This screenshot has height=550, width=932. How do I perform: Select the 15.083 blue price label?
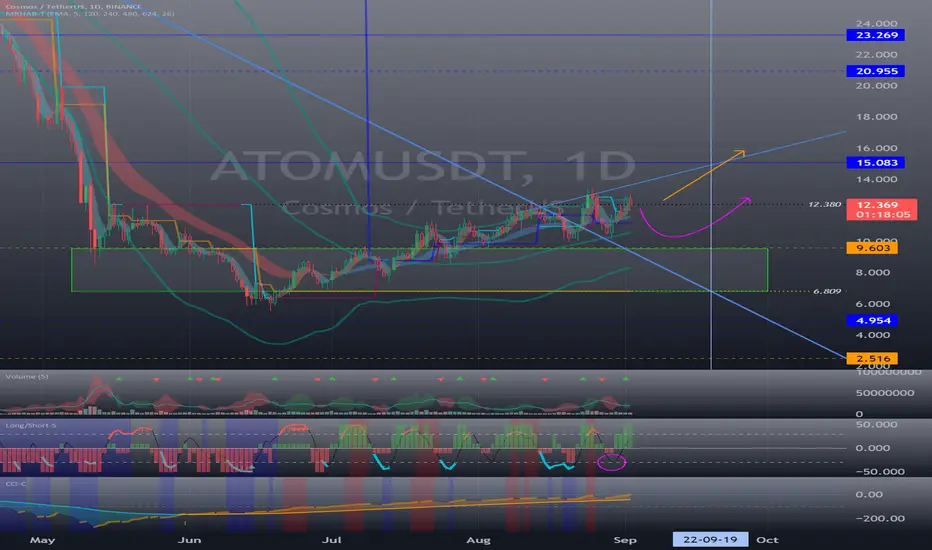[x=876, y=162]
